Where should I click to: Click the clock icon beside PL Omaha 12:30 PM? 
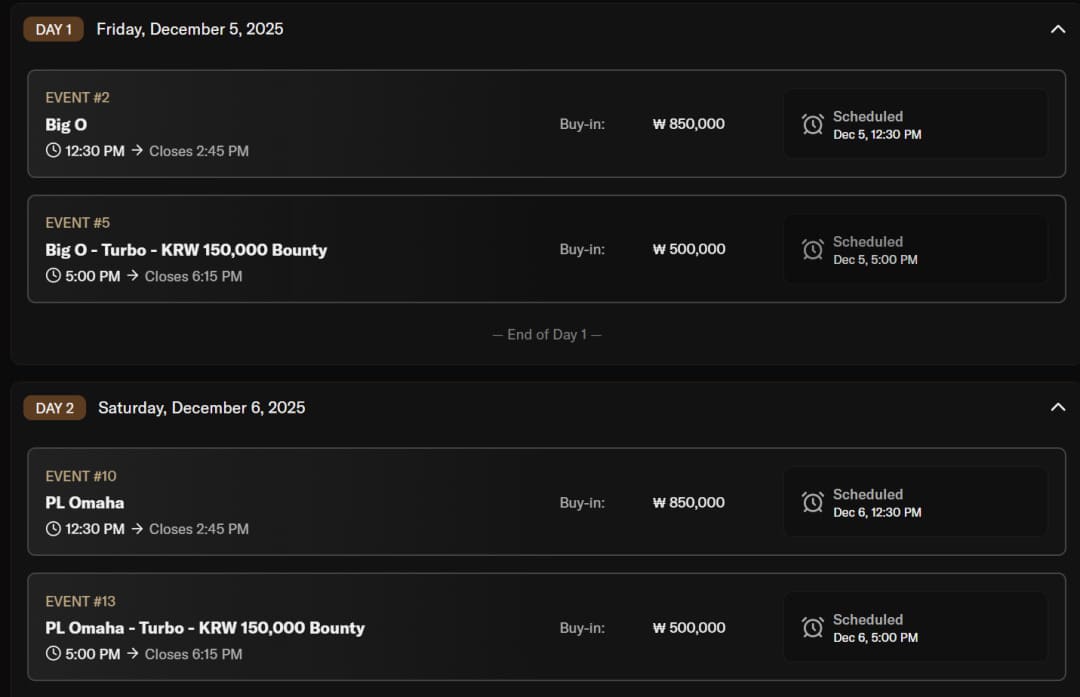tap(54, 529)
